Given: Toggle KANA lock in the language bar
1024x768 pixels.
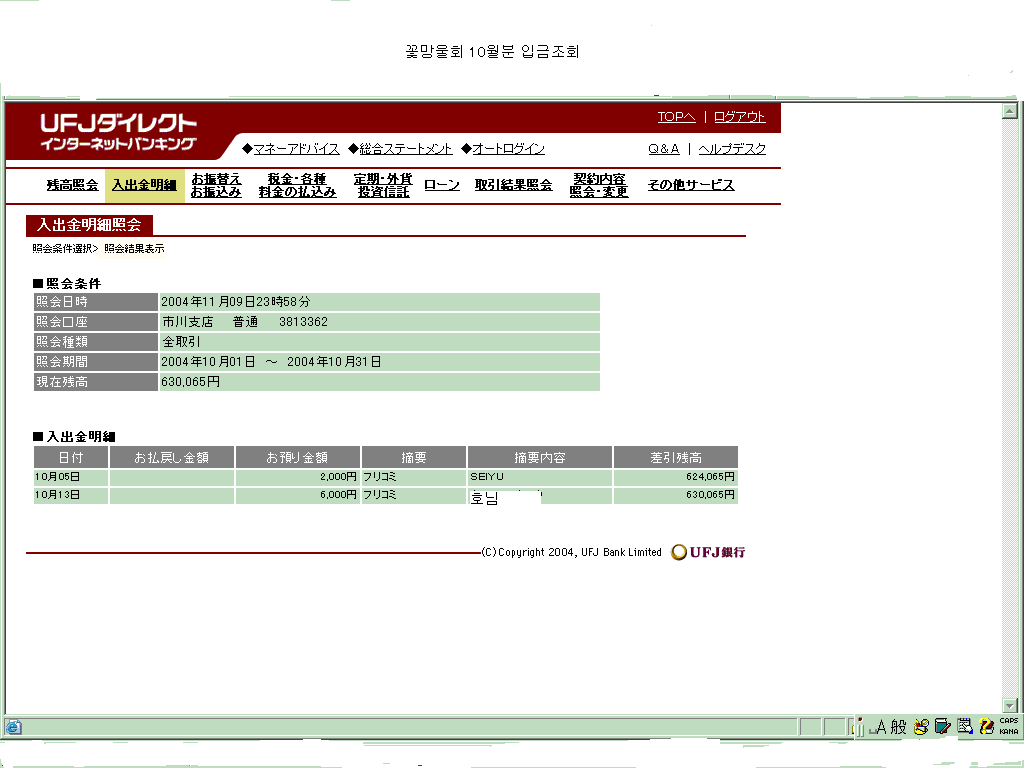Looking at the screenshot, I should tap(1009, 732).
